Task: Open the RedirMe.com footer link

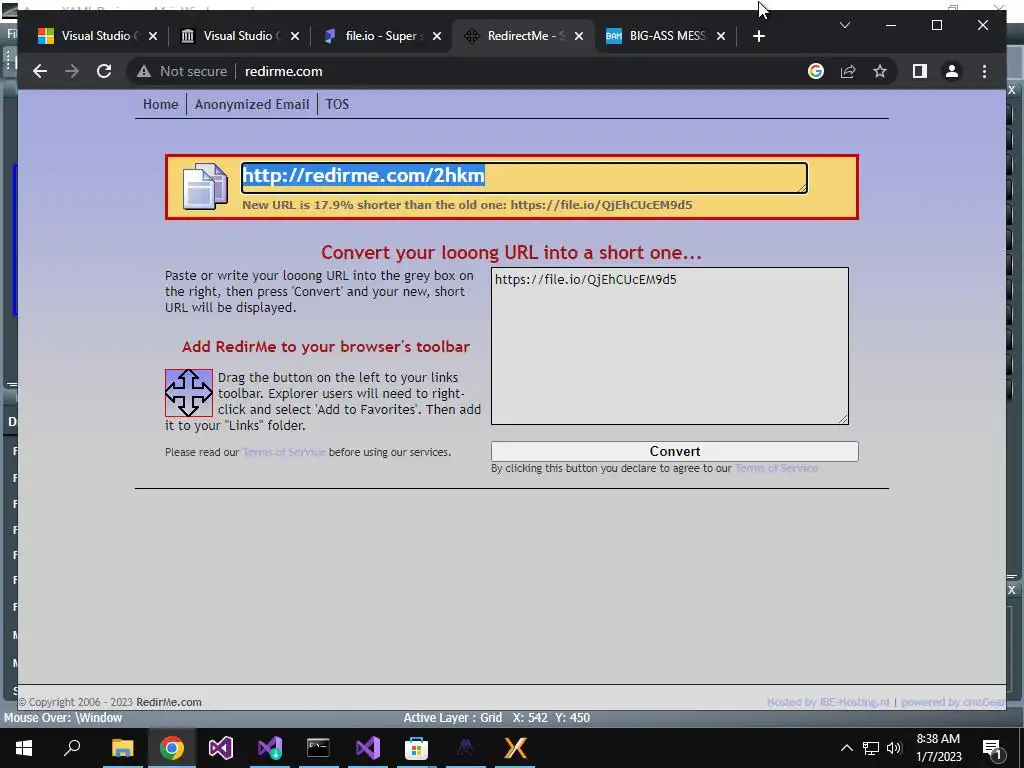Action: [x=168, y=702]
